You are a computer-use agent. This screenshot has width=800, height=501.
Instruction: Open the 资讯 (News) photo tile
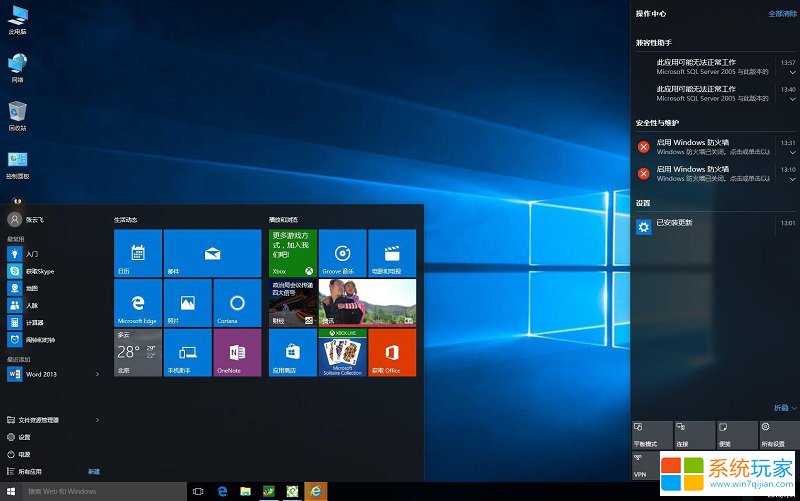click(x=367, y=303)
